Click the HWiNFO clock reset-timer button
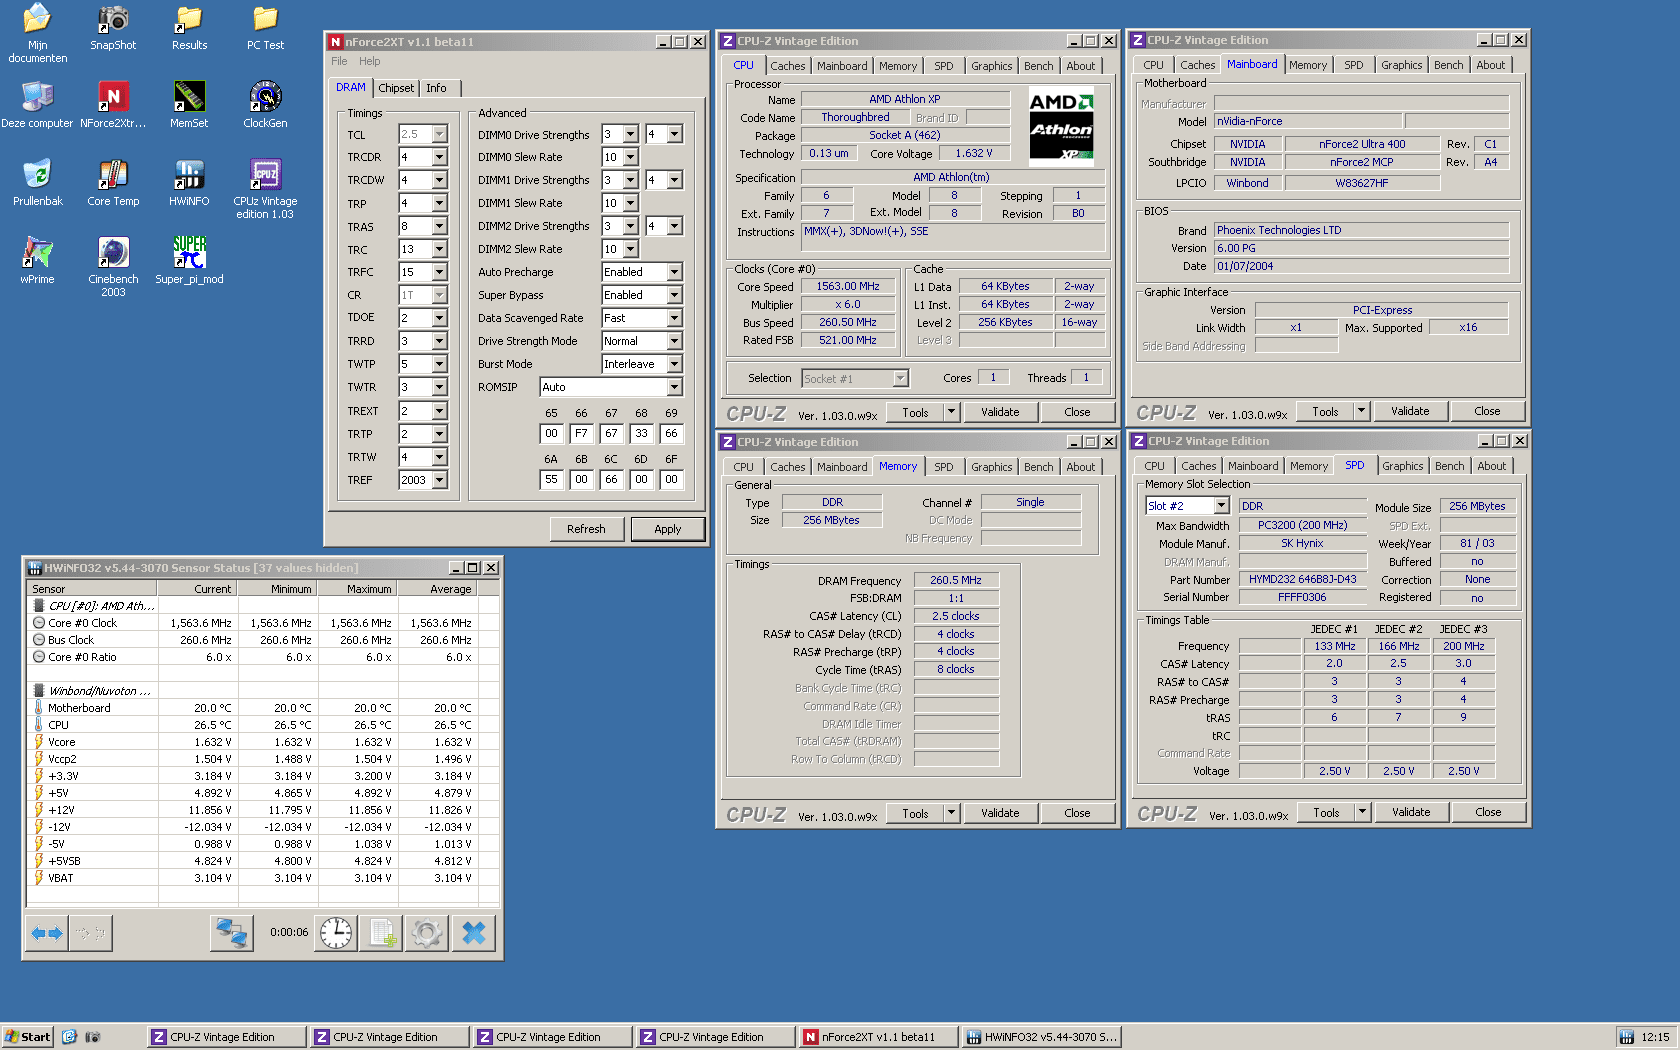The width and height of the screenshot is (1680, 1050). click(336, 933)
